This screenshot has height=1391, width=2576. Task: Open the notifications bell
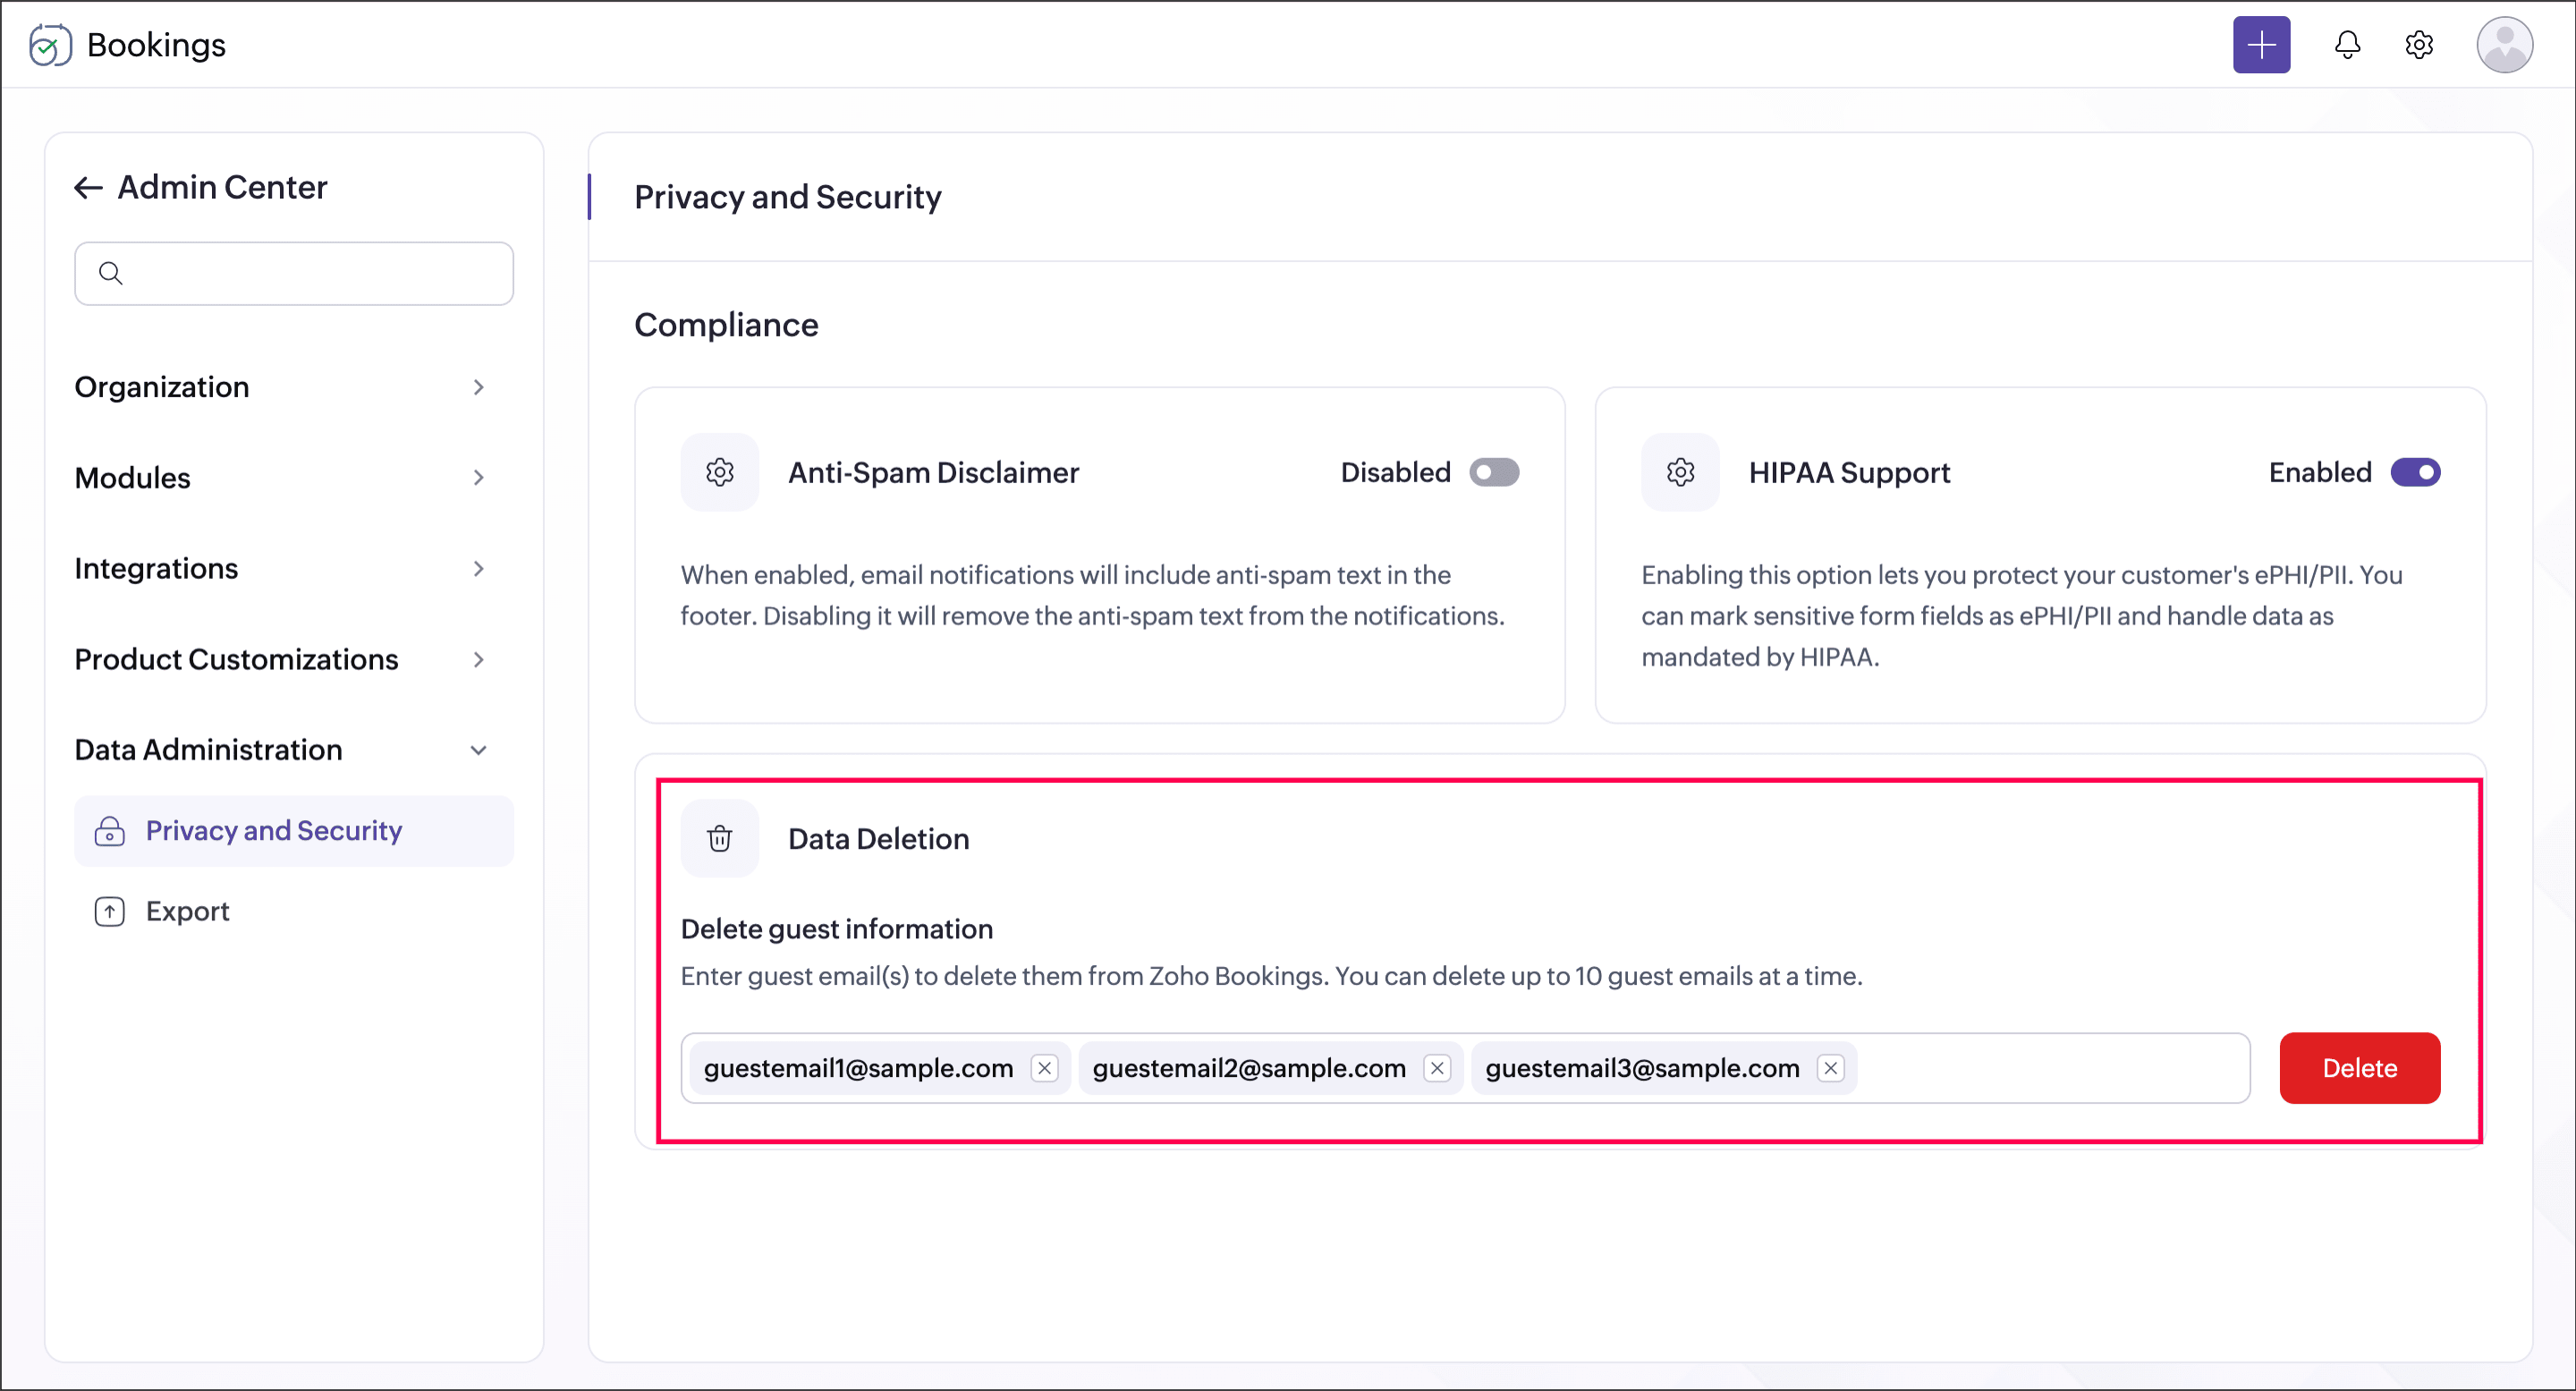2347,45
